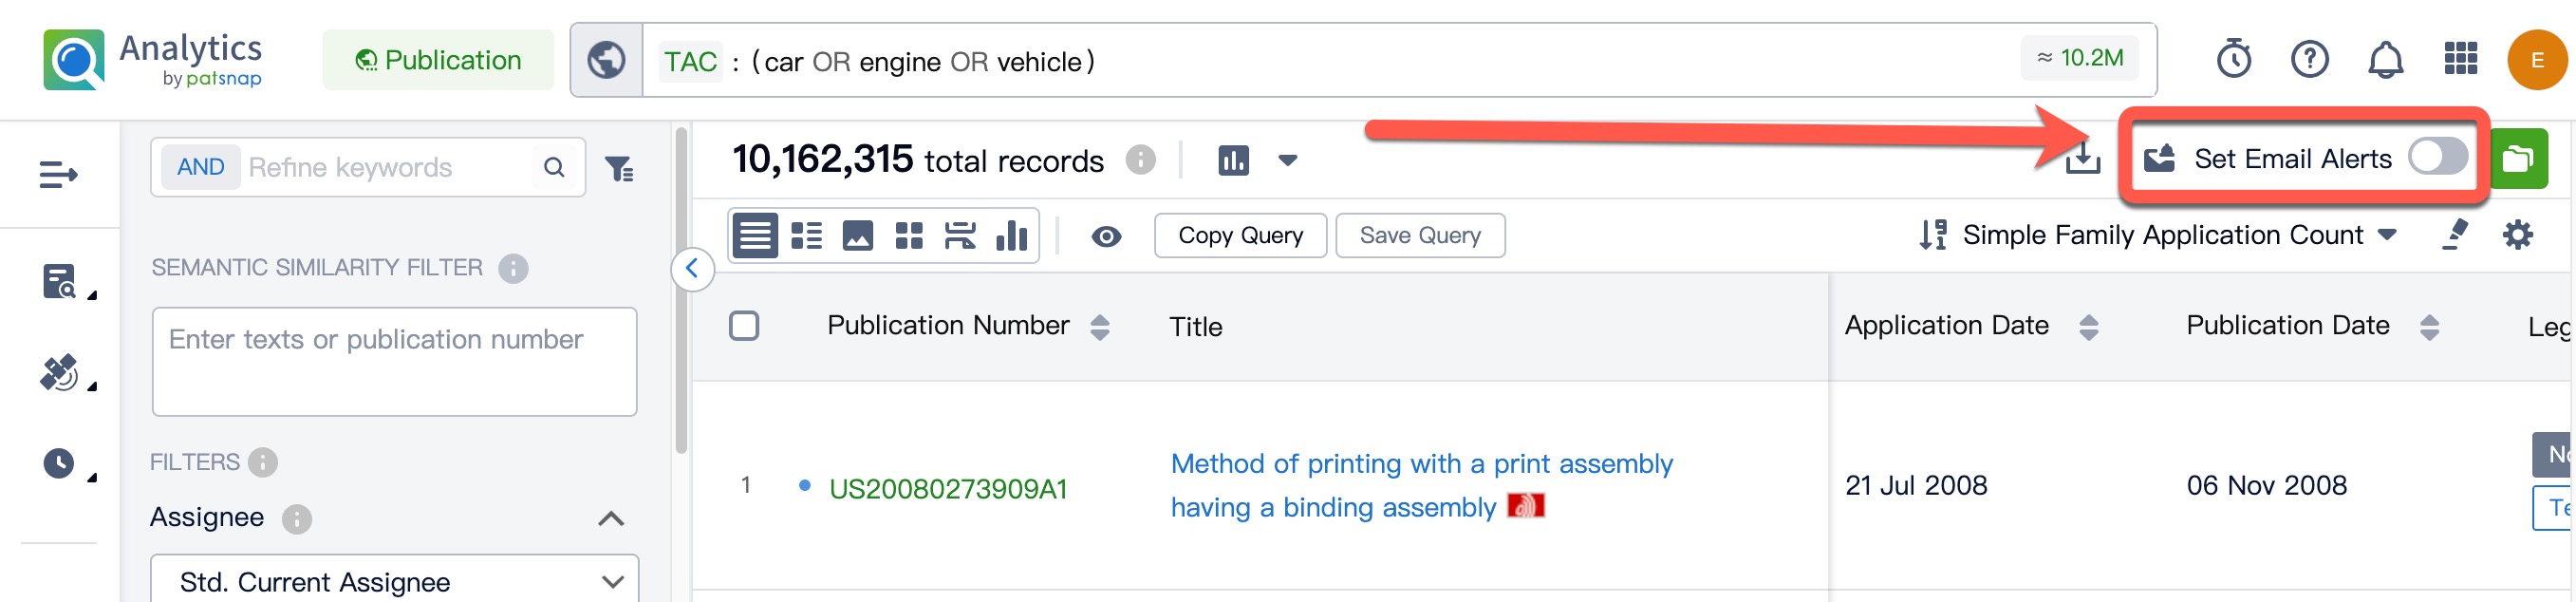Open the apps grid menu
Viewport: 2576px width, 602px height.
tap(2460, 60)
